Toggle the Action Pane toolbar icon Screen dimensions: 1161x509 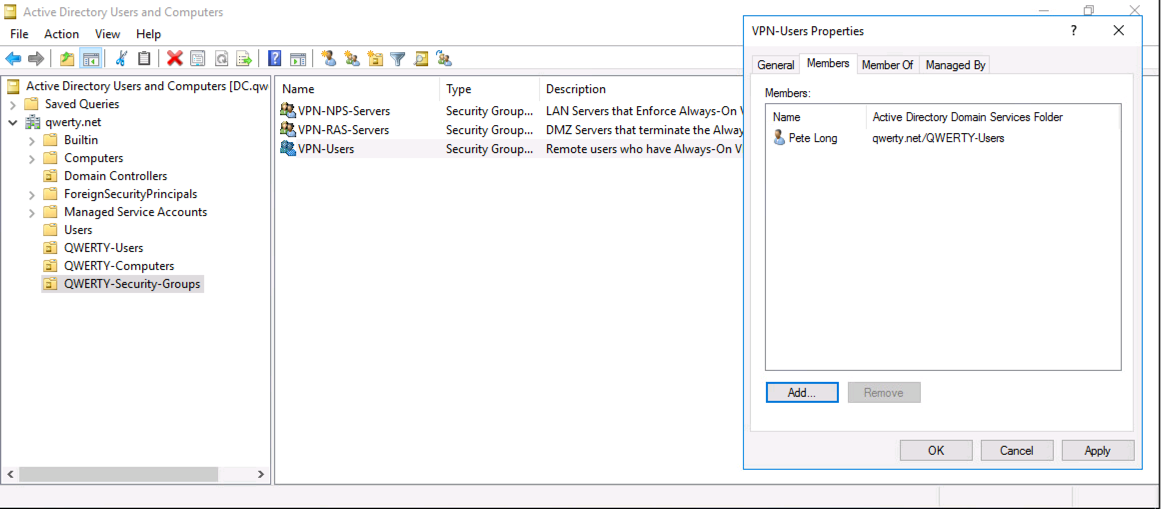298,59
